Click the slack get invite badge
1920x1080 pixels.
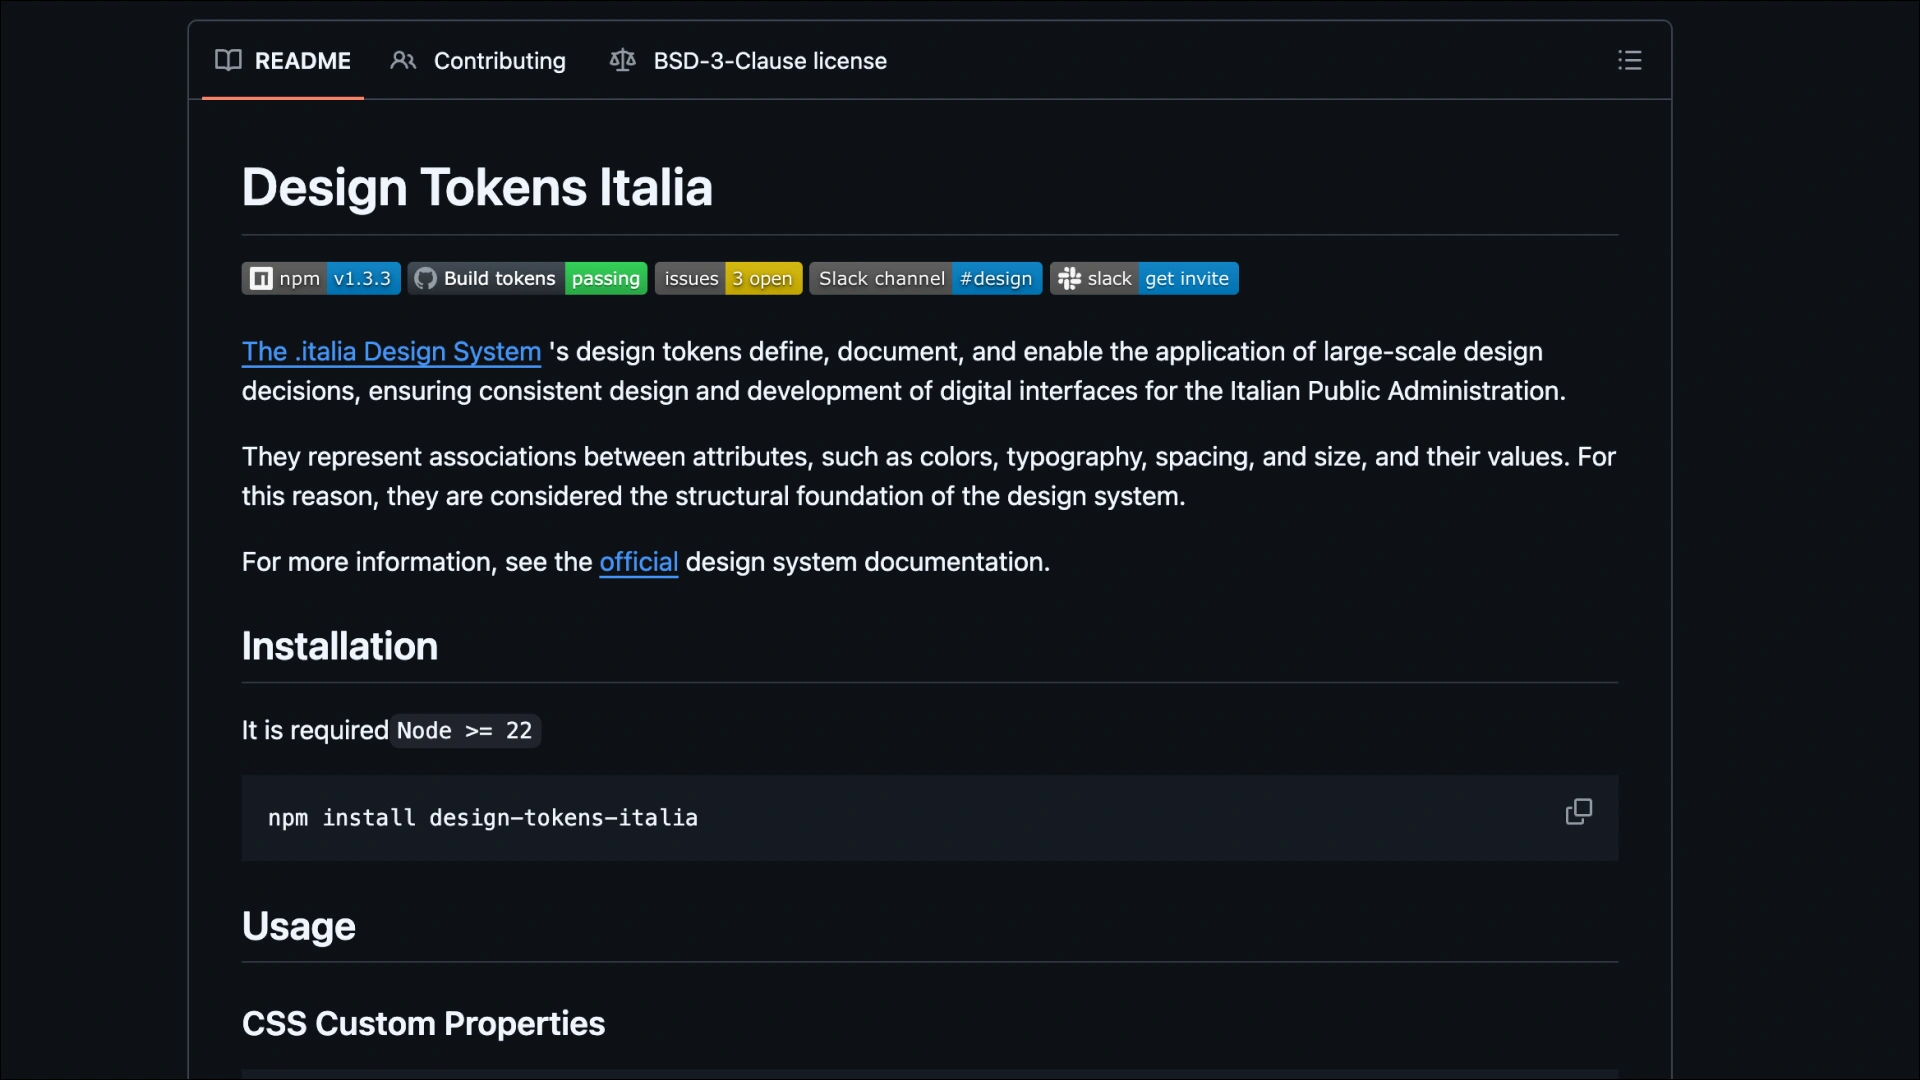tap(1144, 279)
